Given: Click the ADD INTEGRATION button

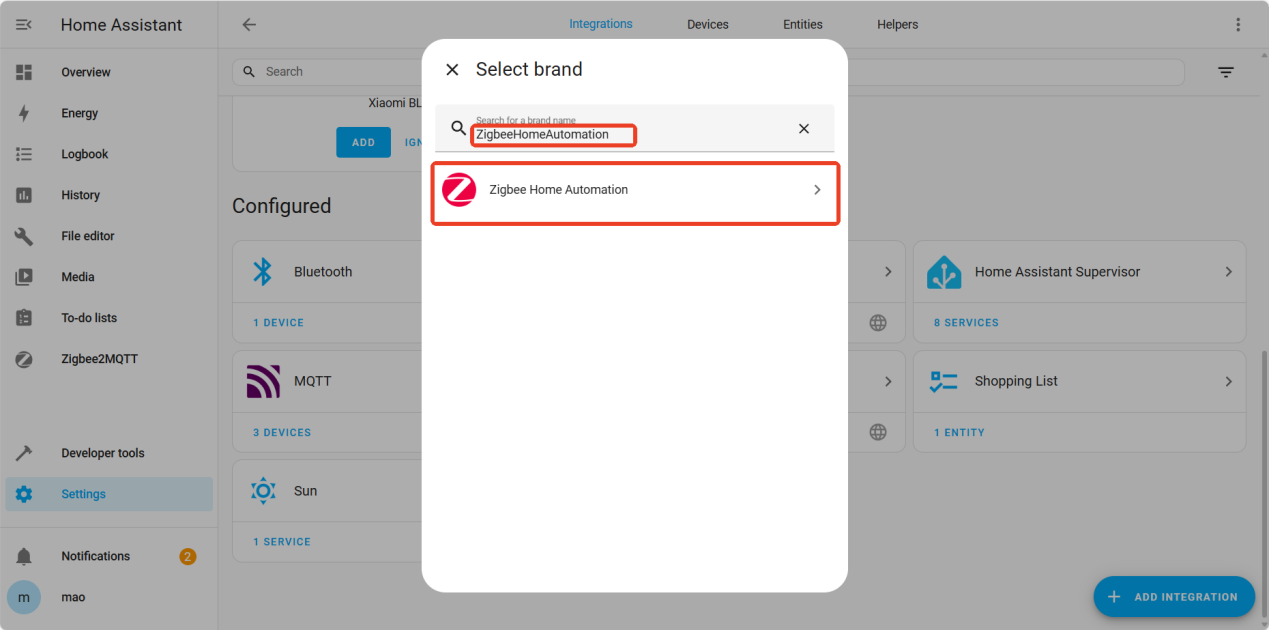Looking at the screenshot, I should [1174, 597].
